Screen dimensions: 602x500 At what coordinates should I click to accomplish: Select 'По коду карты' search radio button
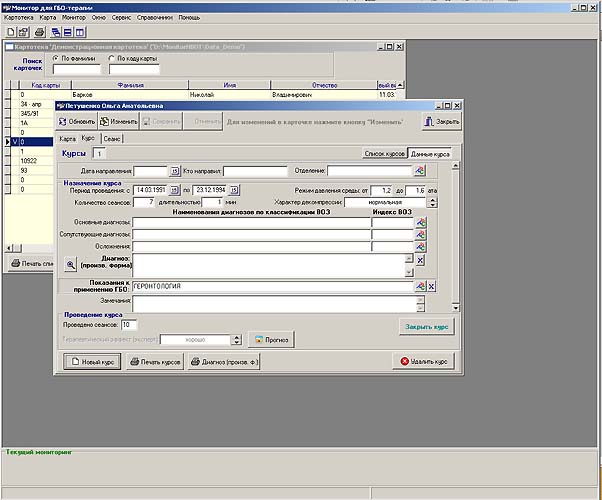point(112,58)
